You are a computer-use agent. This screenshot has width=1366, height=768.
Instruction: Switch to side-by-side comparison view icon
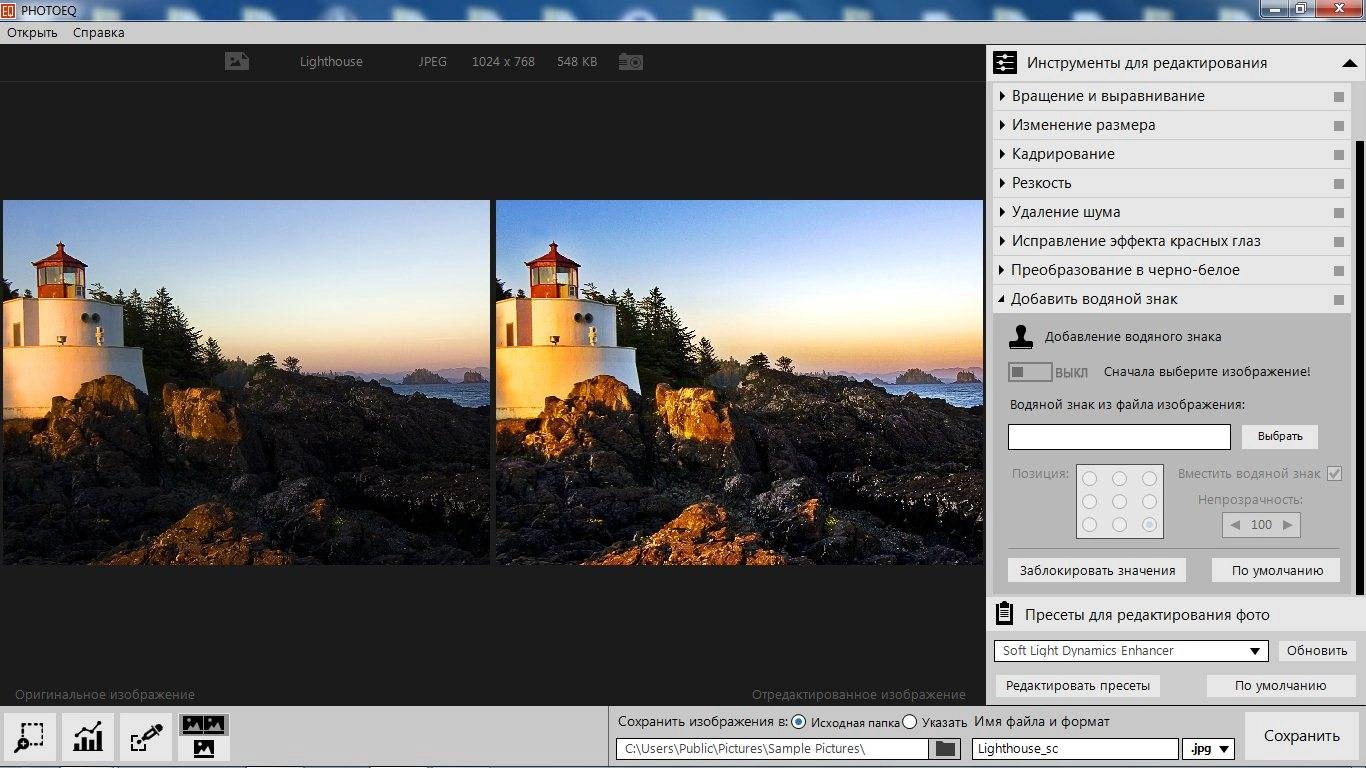point(205,724)
